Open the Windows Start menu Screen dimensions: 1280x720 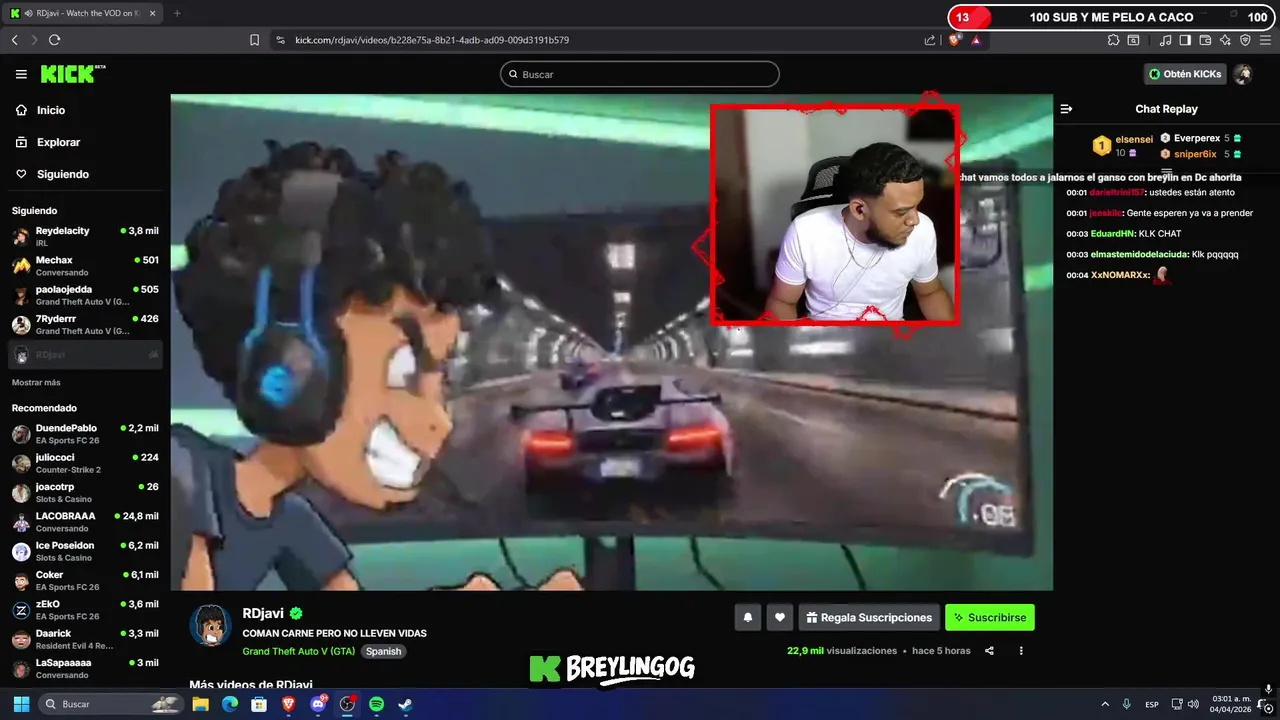click(x=20, y=704)
